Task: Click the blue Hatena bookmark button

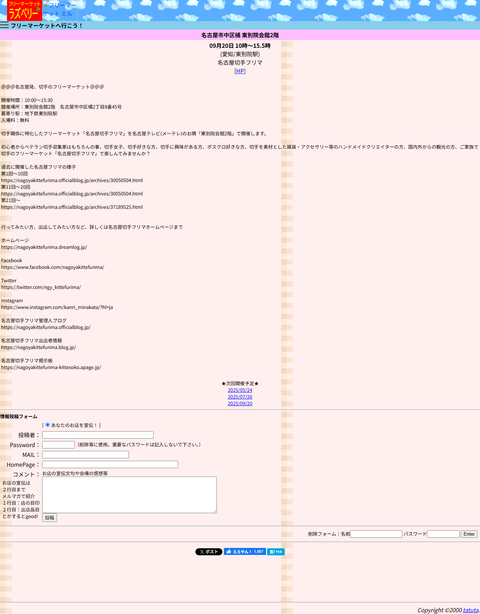Action: point(276,551)
